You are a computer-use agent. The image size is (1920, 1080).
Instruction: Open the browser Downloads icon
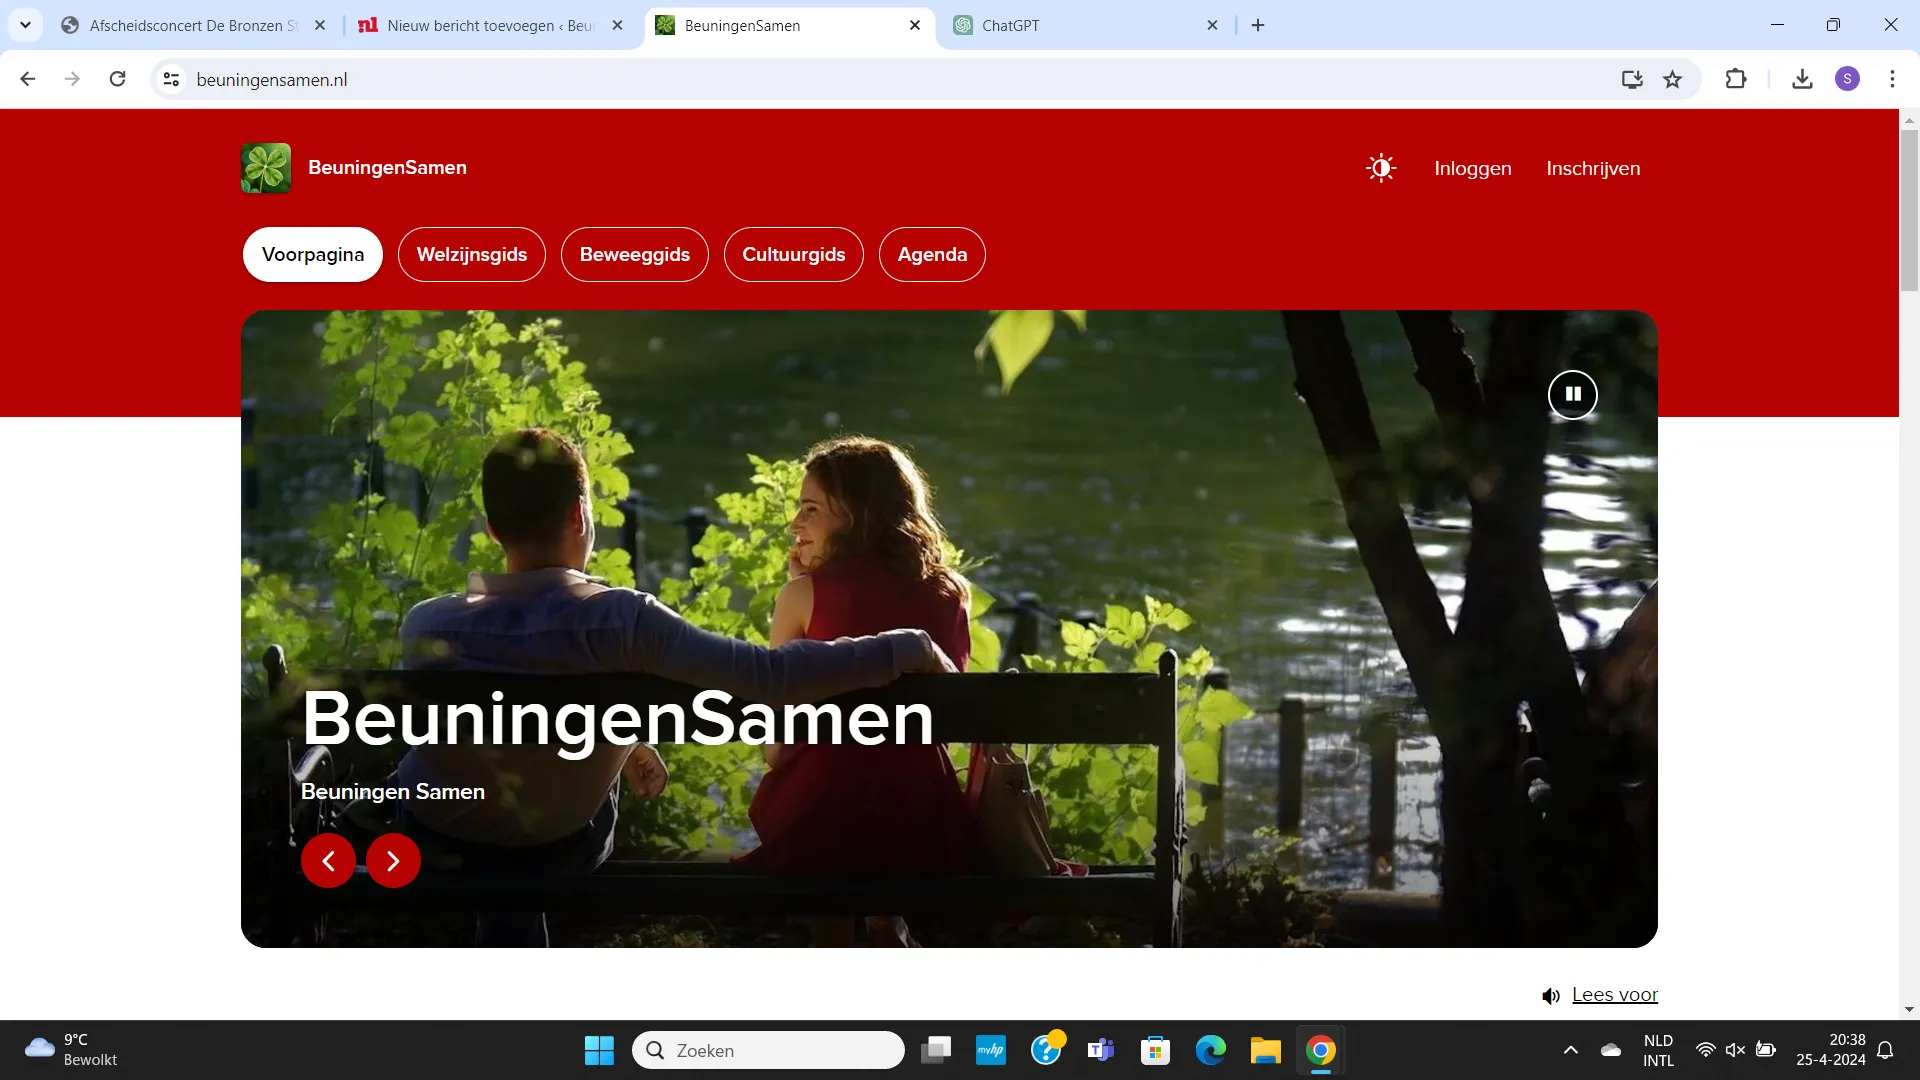pos(1802,79)
